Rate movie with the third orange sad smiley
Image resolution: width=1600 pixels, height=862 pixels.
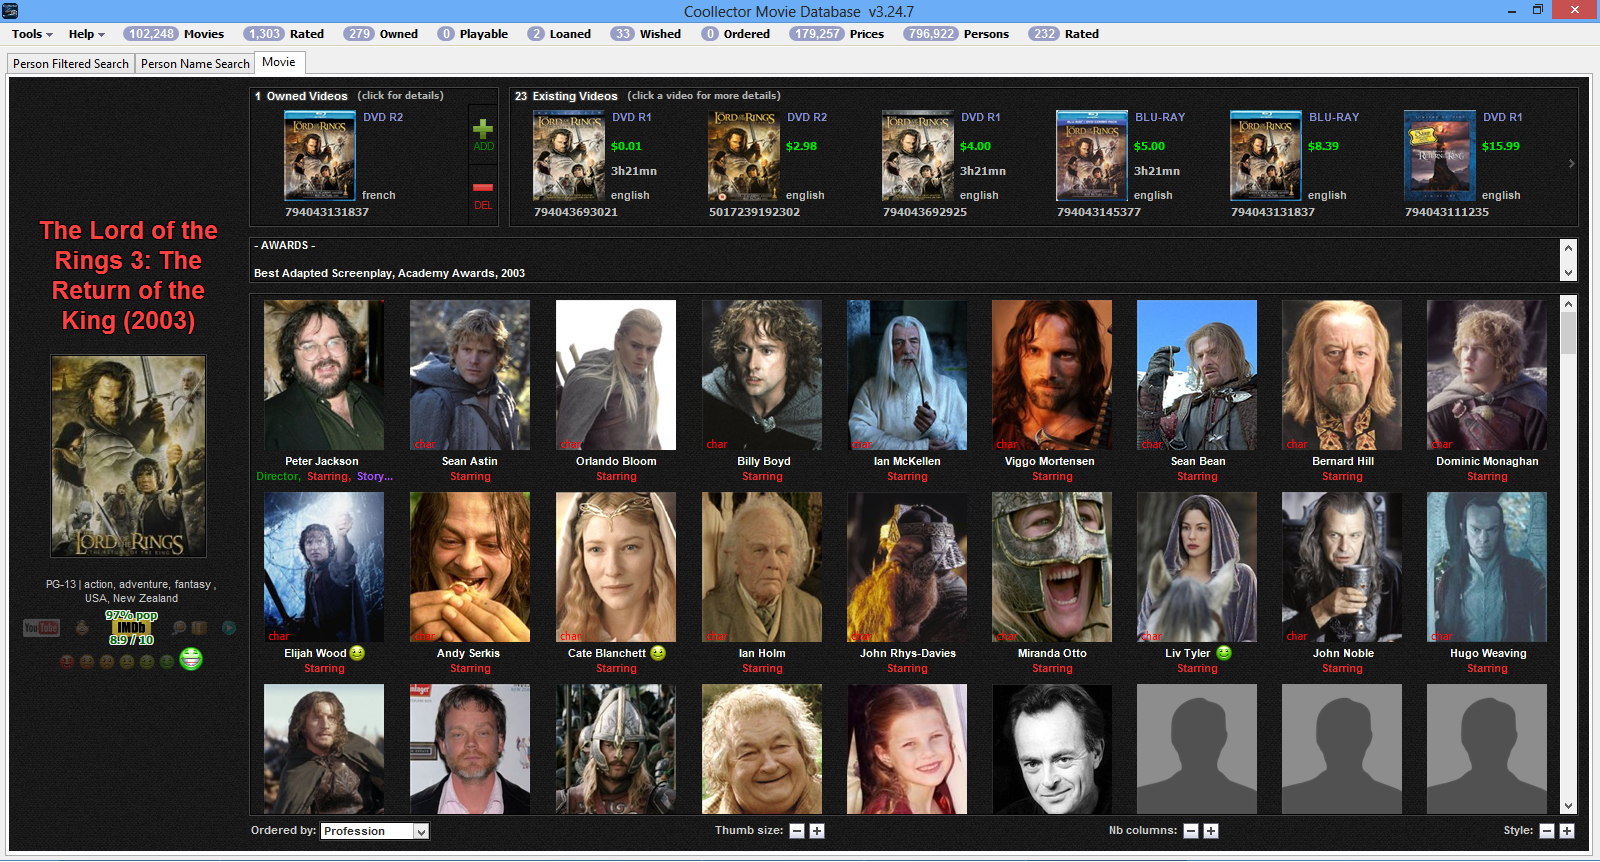click(107, 661)
